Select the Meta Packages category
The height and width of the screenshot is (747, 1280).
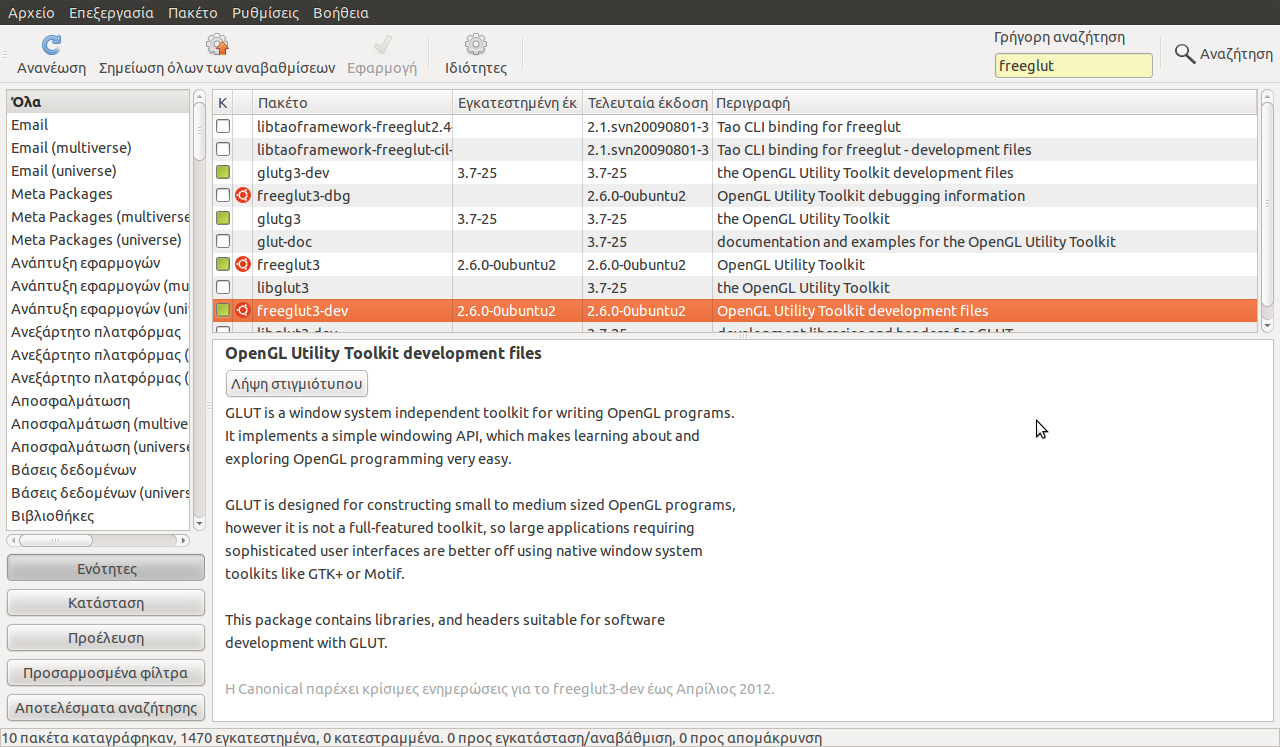[x=98, y=194]
